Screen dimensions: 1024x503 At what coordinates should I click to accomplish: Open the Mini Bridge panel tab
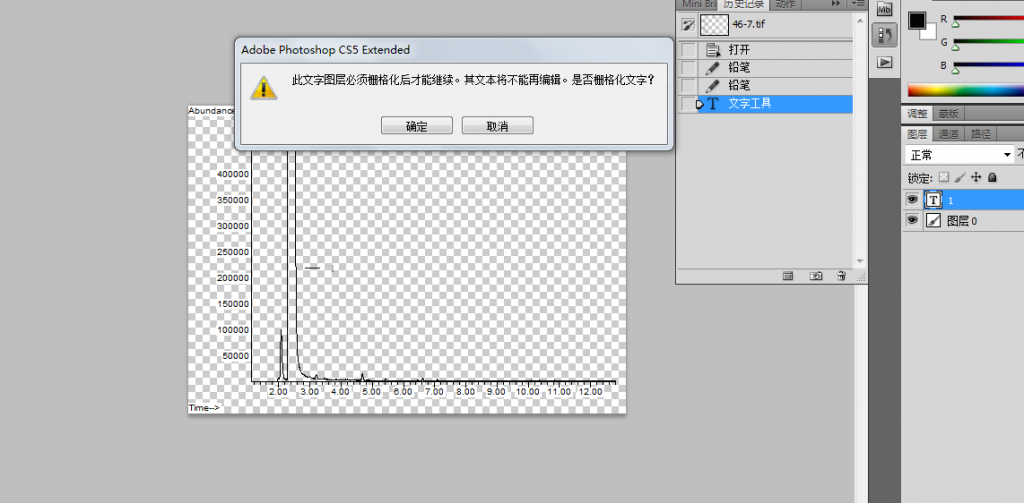click(698, 4)
